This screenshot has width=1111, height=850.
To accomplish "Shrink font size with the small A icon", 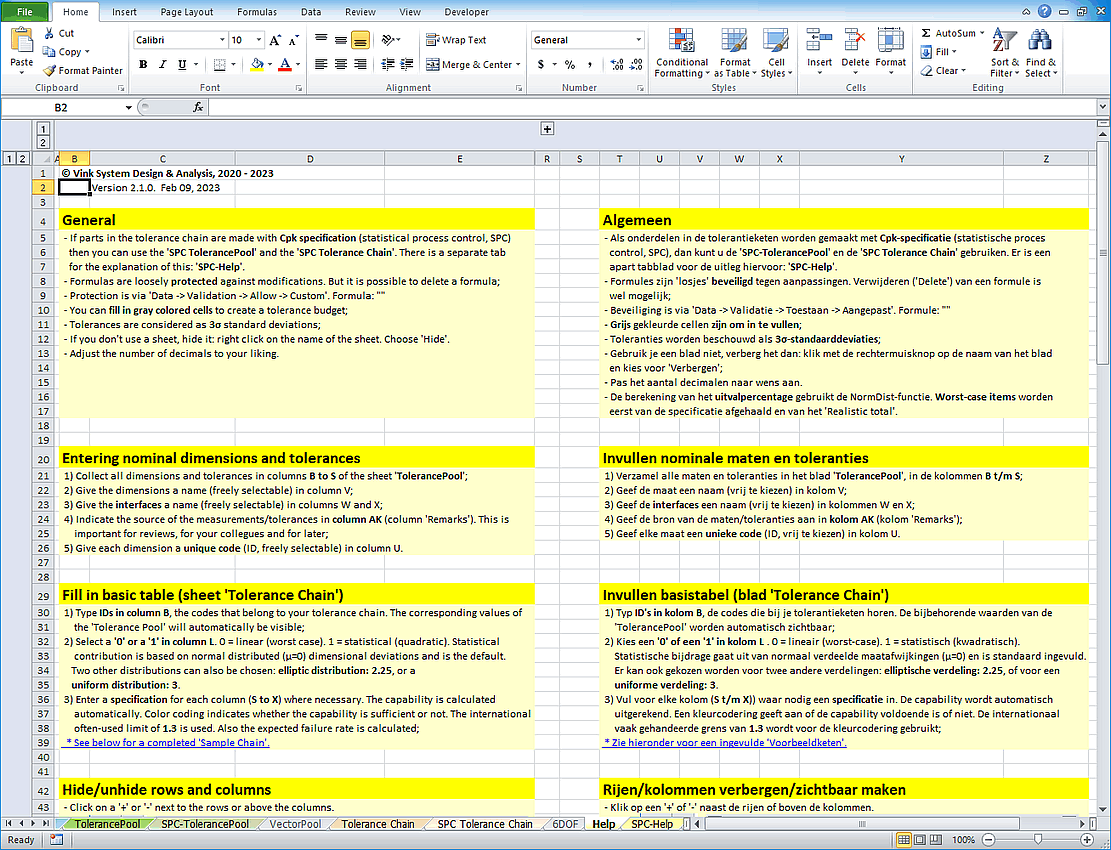I will [293, 40].
